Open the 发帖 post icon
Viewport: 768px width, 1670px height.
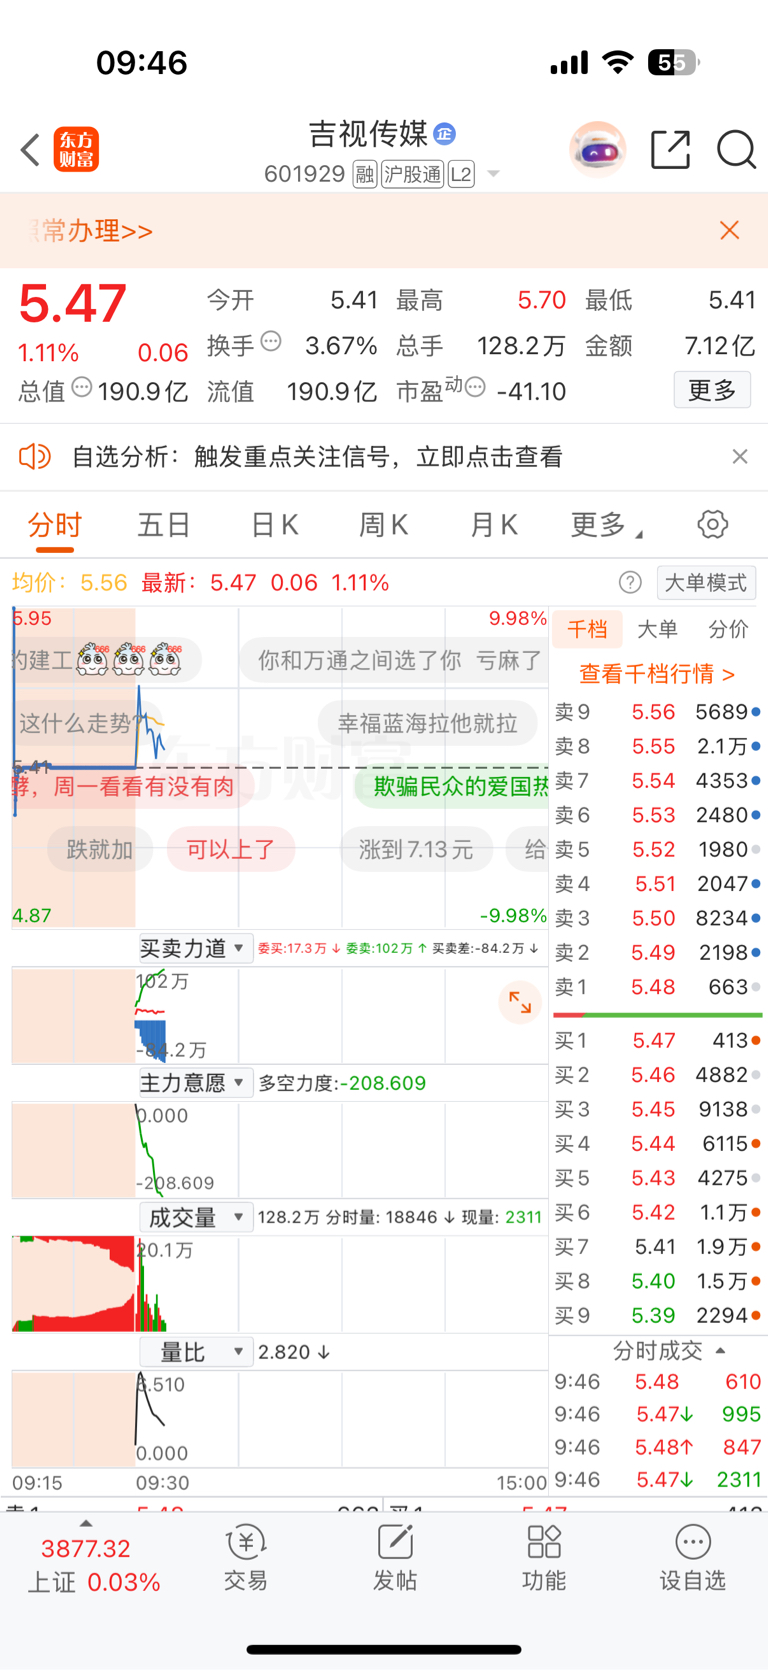click(395, 1557)
